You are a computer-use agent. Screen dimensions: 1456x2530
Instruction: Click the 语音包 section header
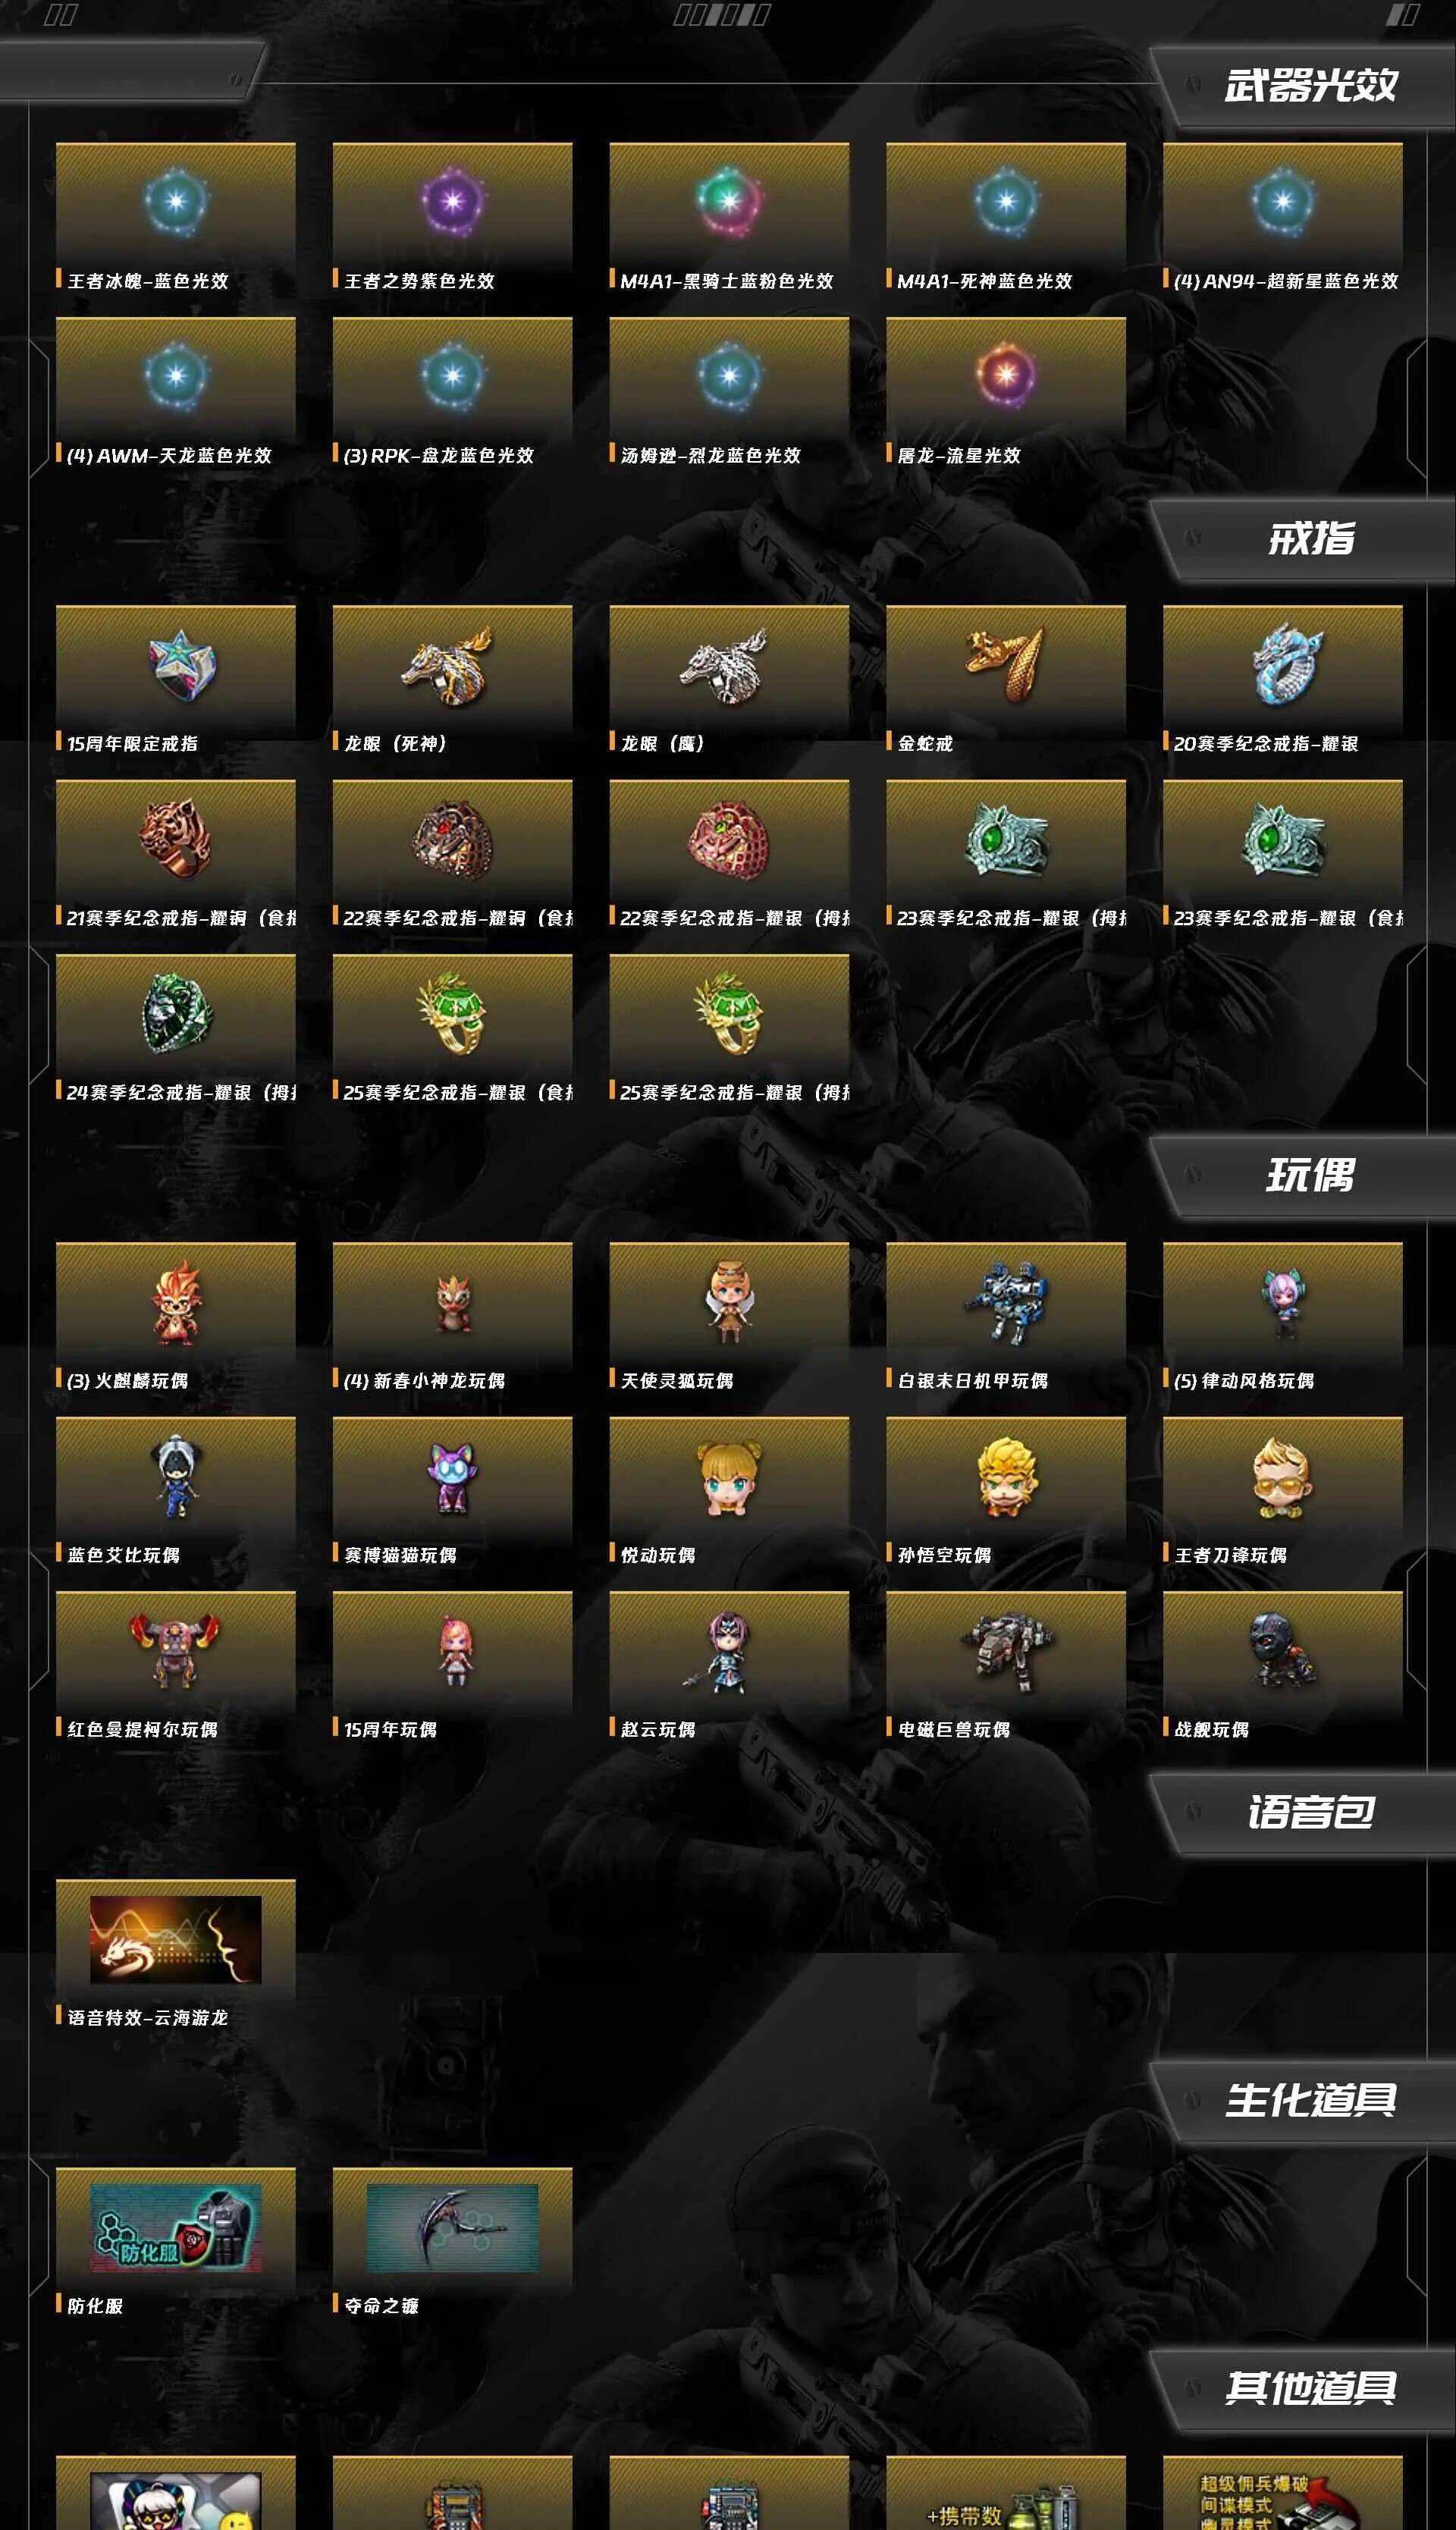pos(1310,1812)
